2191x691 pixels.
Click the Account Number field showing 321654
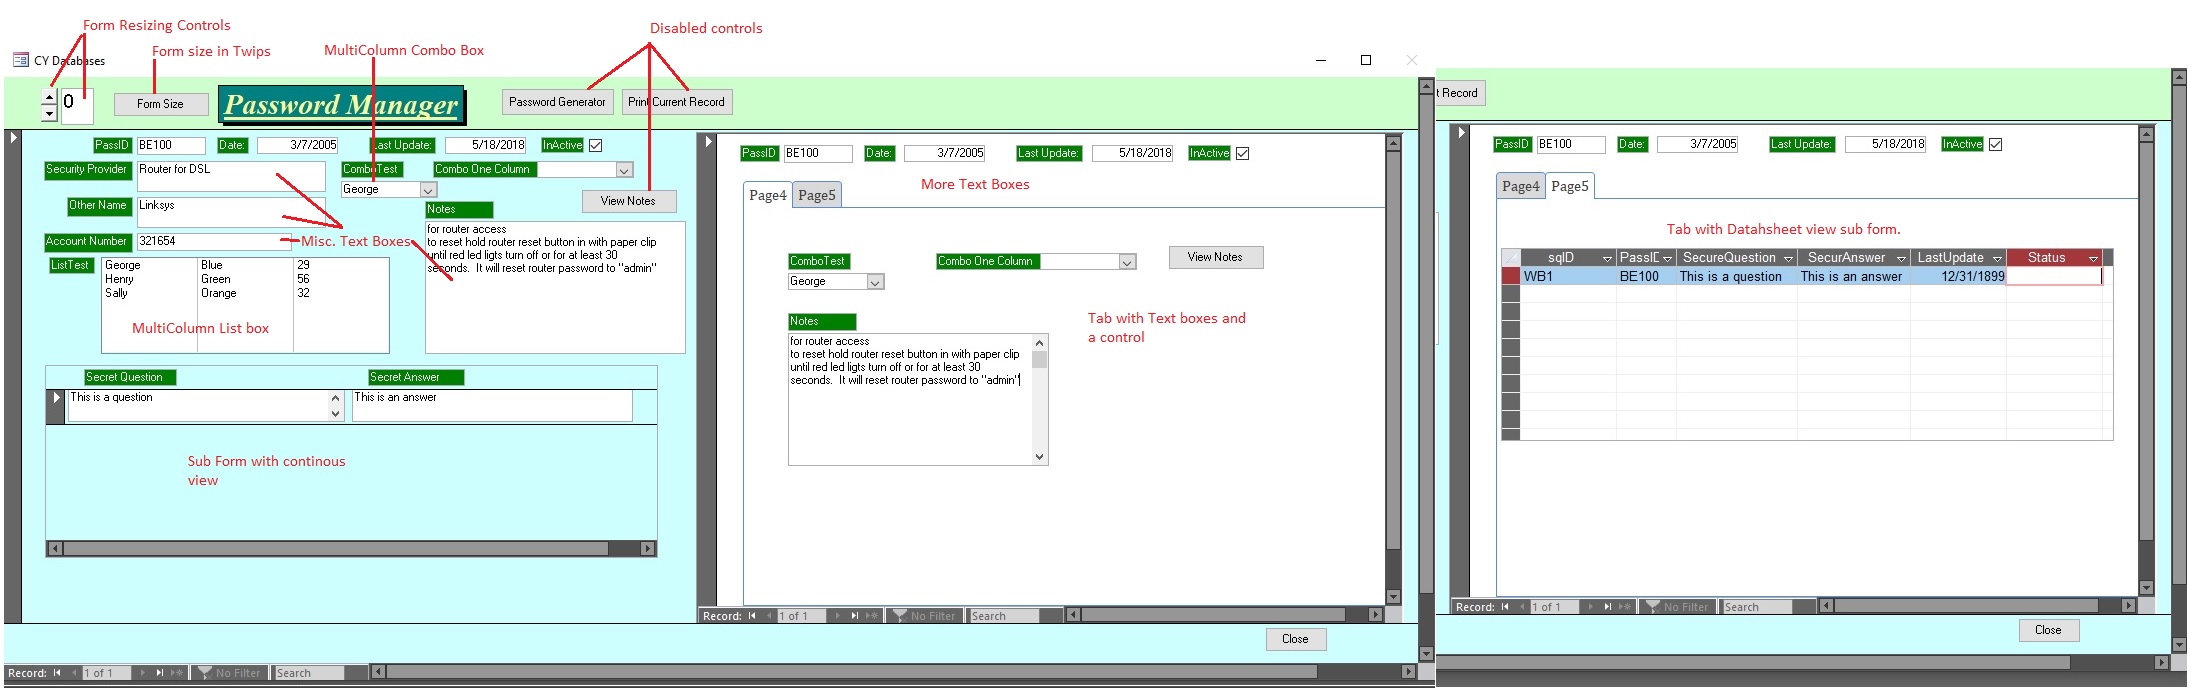pos(212,241)
